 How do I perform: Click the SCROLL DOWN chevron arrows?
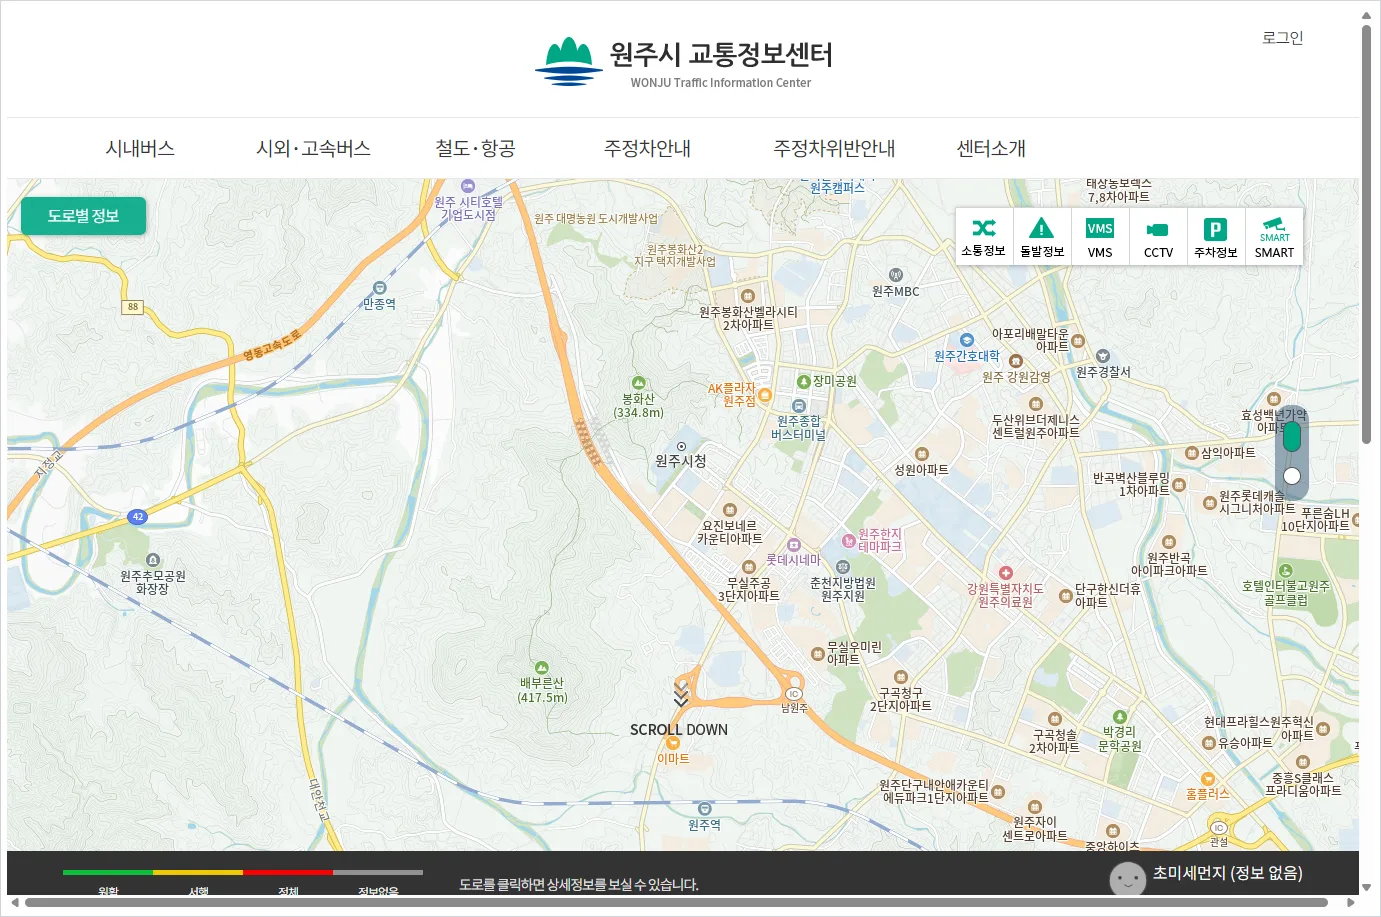(681, 693)
